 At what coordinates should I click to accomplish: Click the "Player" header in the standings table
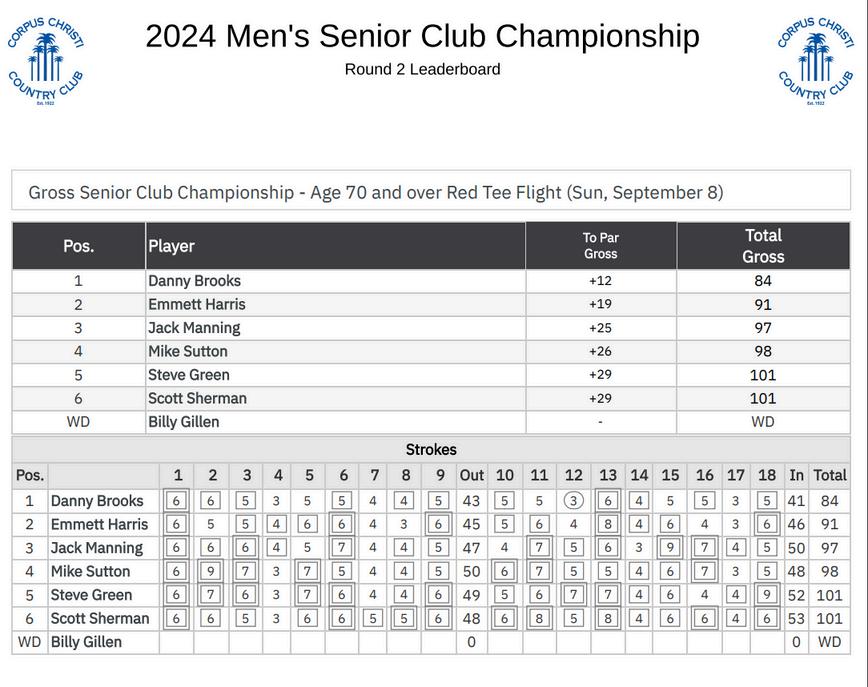(171, 246)
